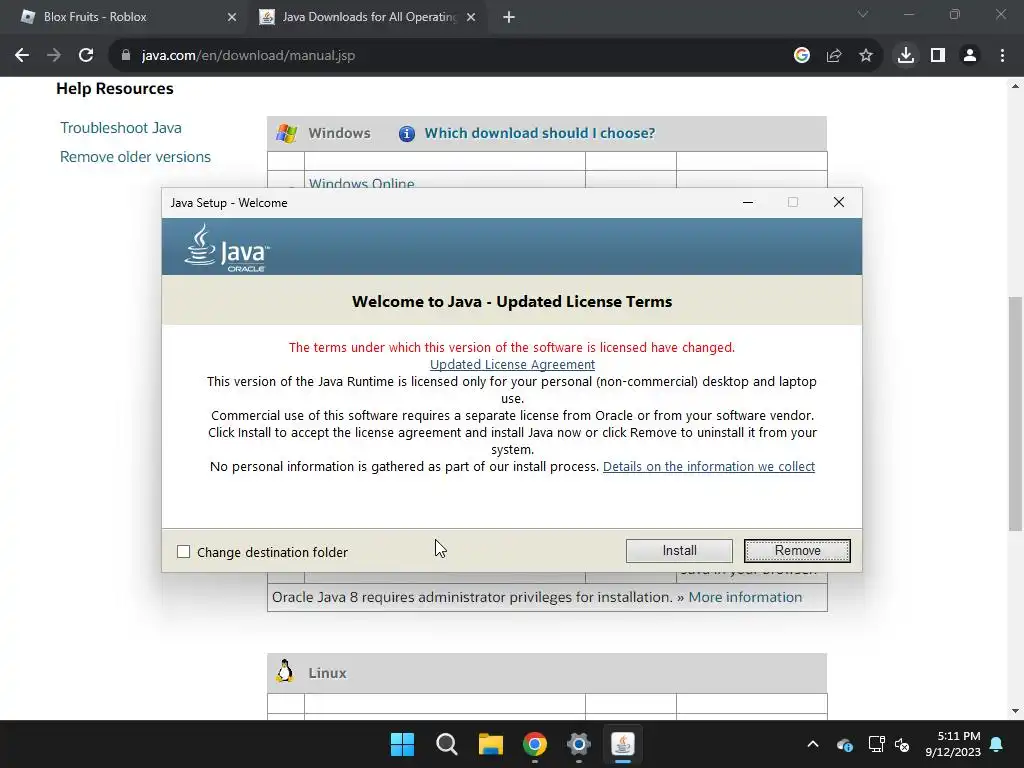Image resolution: width=1024 pixels, height=768 pixels.
Task: Open taskbar Search
Action: point(447,744)
